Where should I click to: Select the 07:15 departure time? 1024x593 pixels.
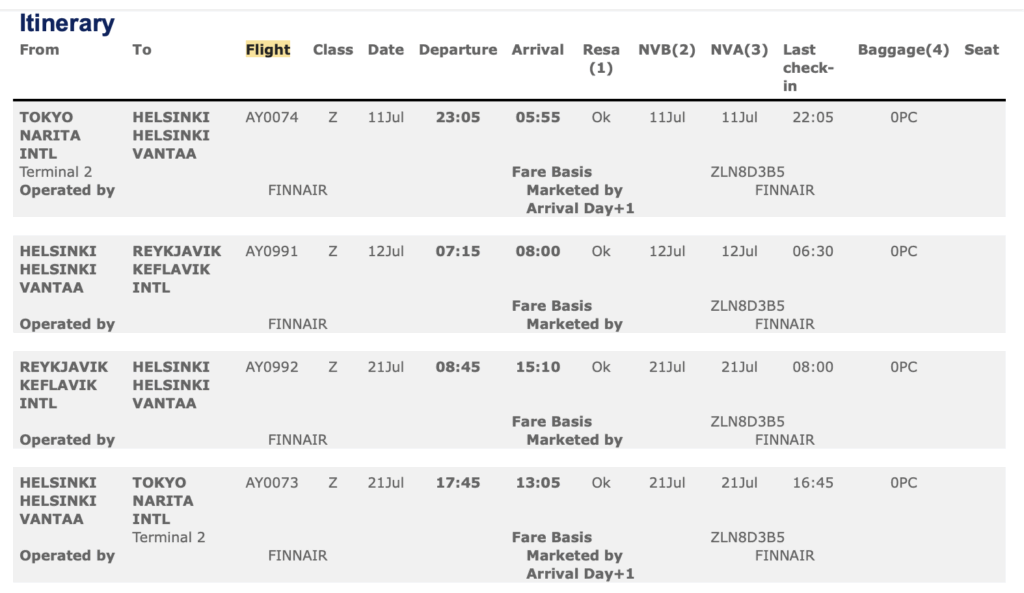[458, 252]
